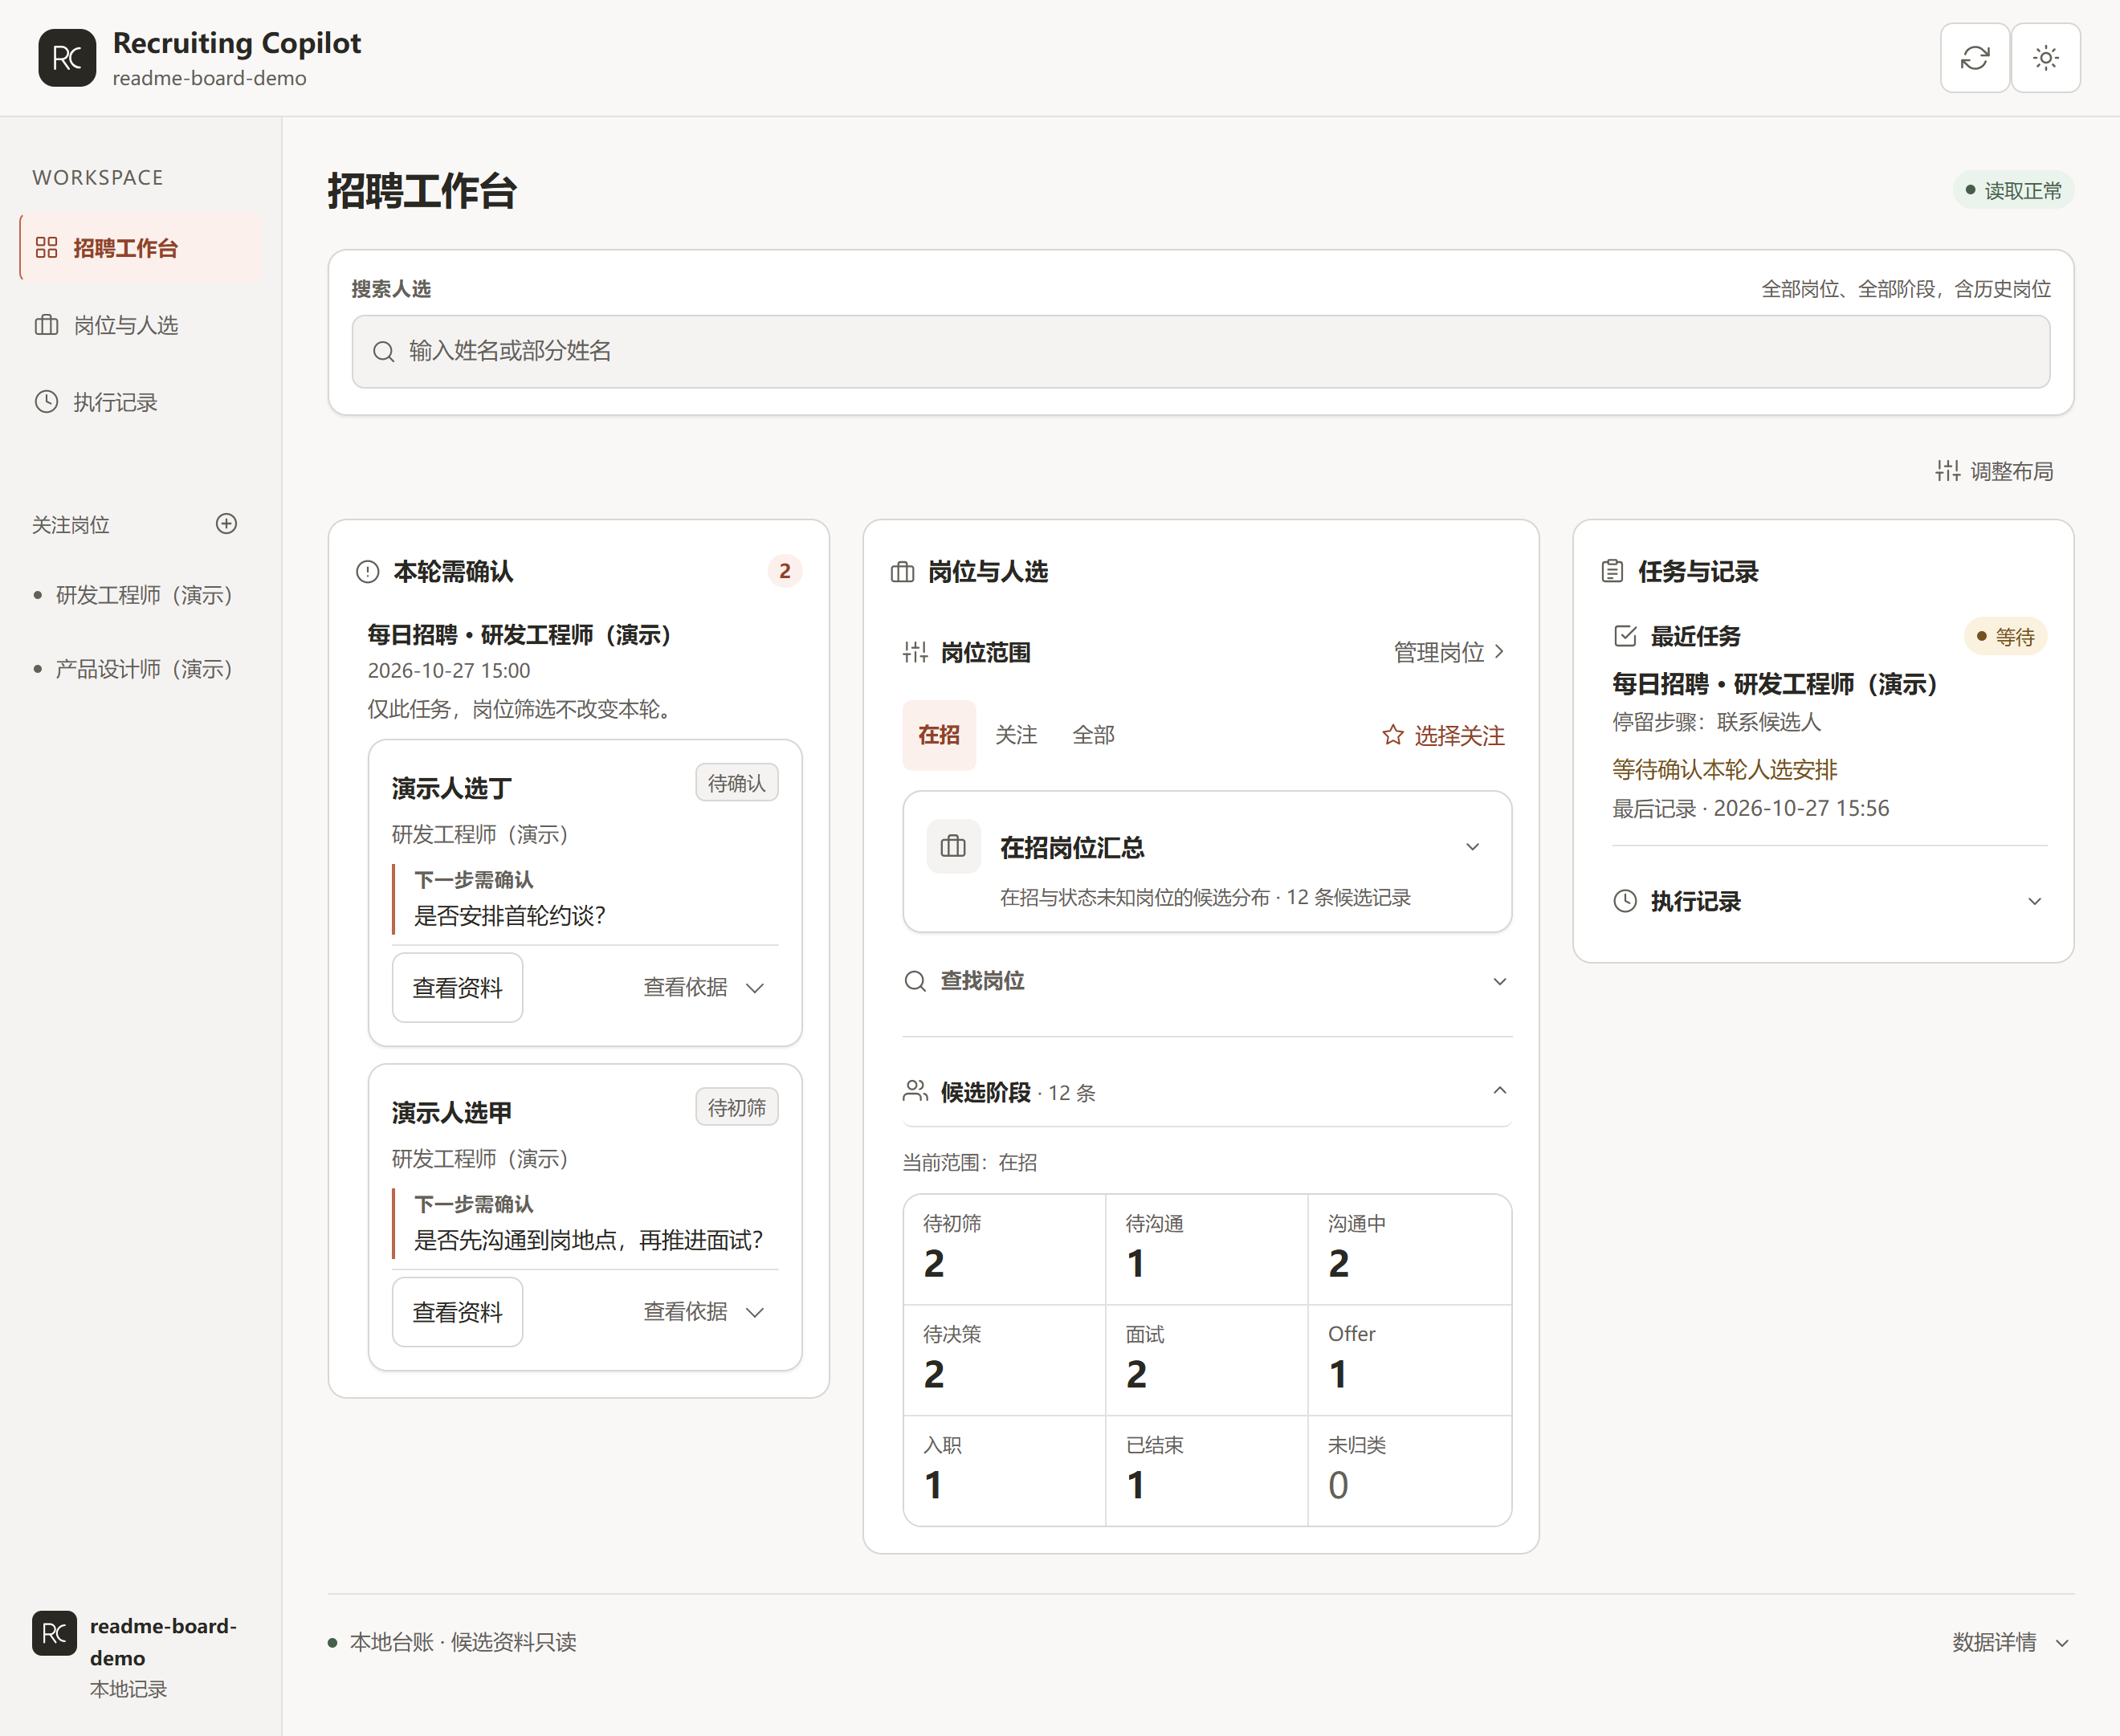This screenshot has height=1736, width=2120.
Task: Click the checkbox icon beside 最近任务
Action: coord(1625,636)
